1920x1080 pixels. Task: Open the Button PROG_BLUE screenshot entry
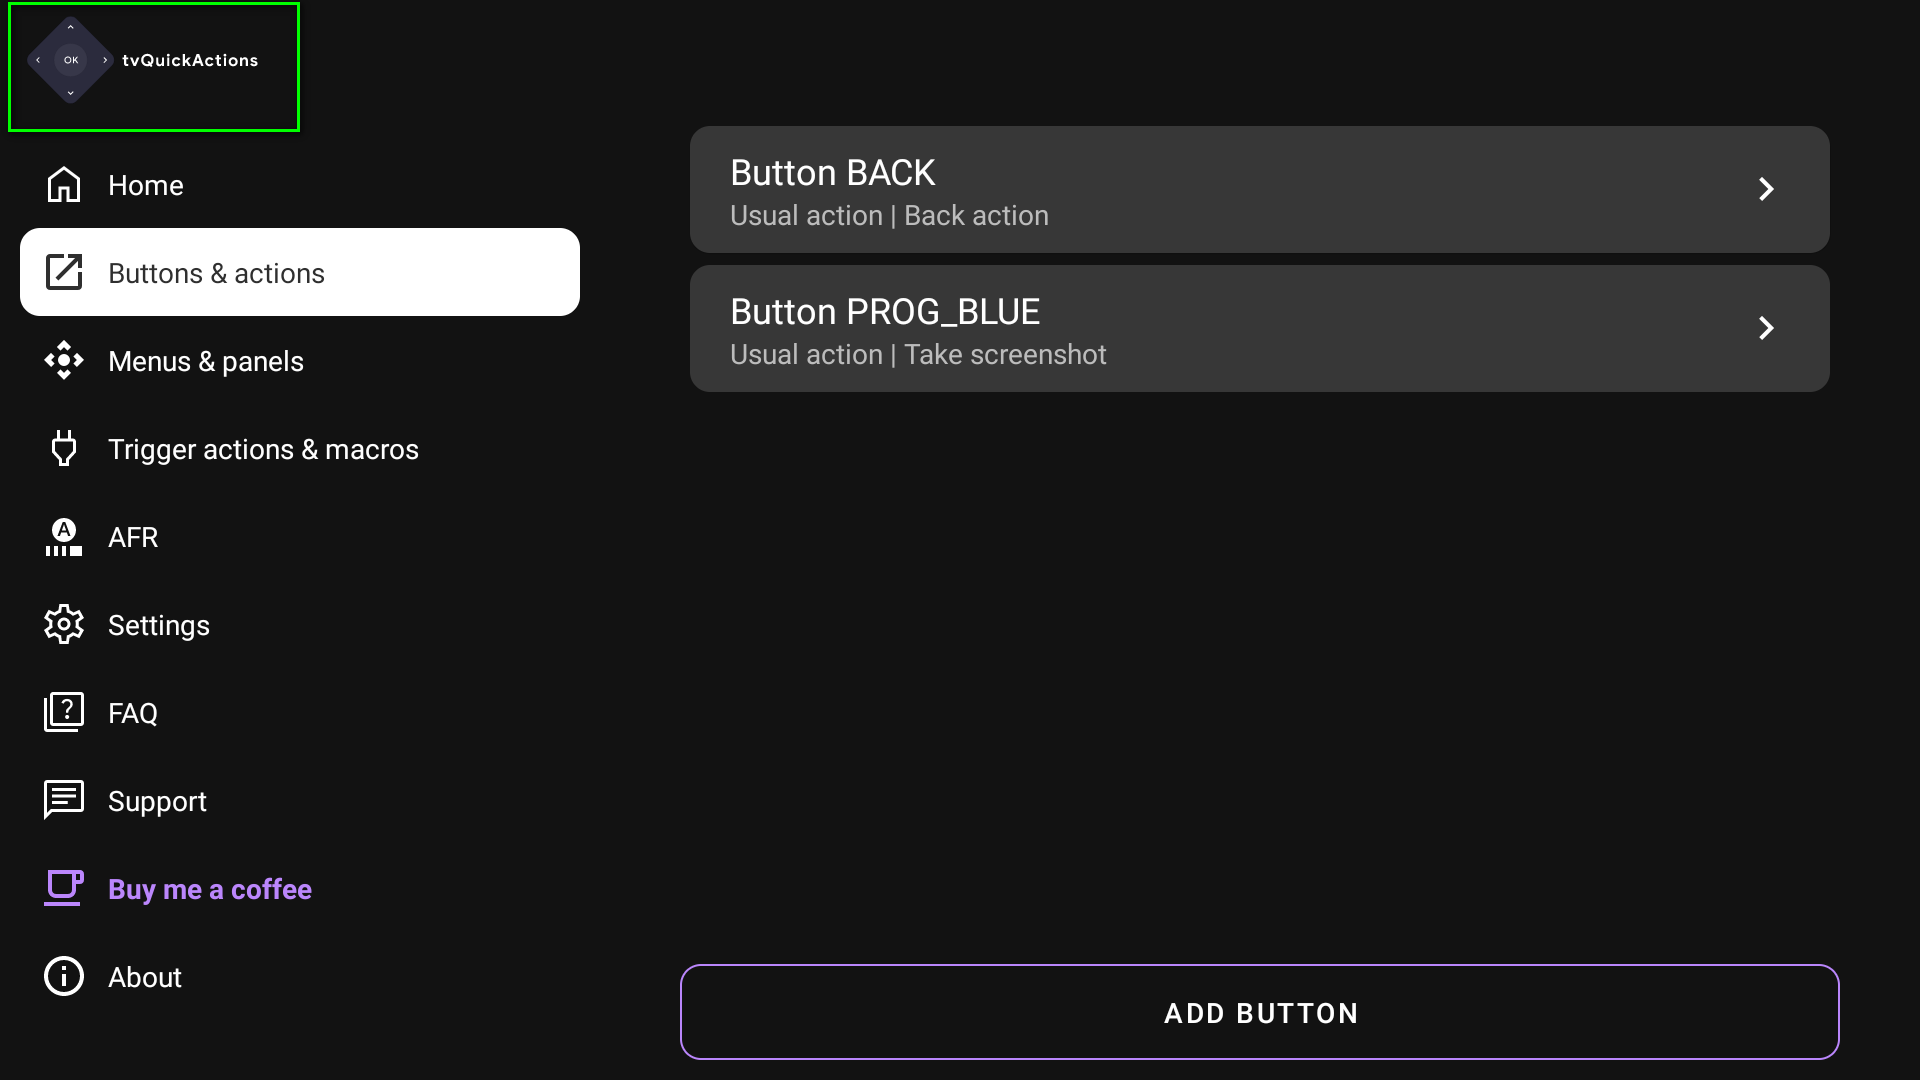[1260, 328]
